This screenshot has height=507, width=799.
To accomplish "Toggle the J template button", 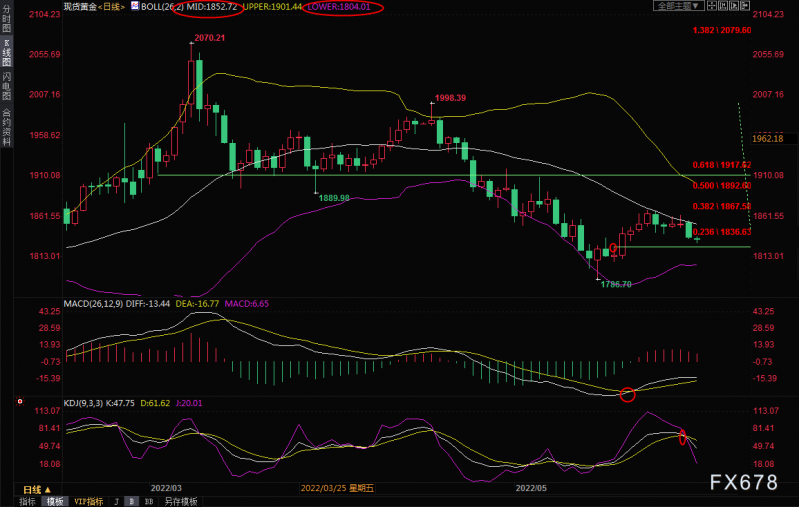I will pos(117,502).
